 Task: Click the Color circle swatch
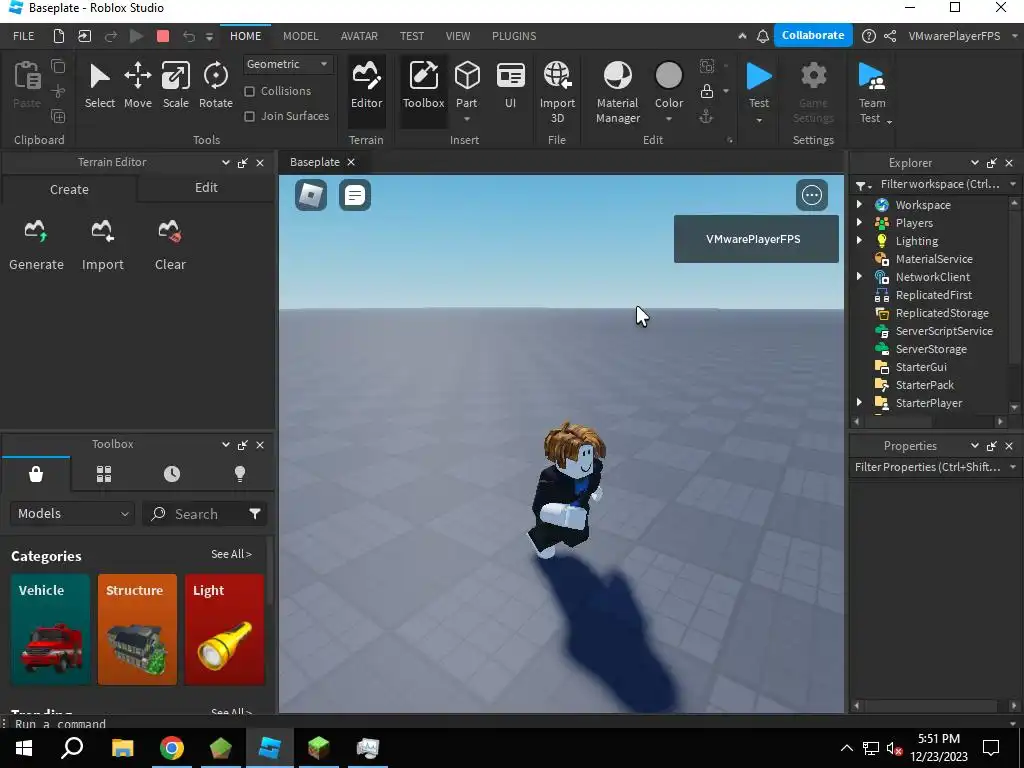pyautogui.click(x=669, y=76)
